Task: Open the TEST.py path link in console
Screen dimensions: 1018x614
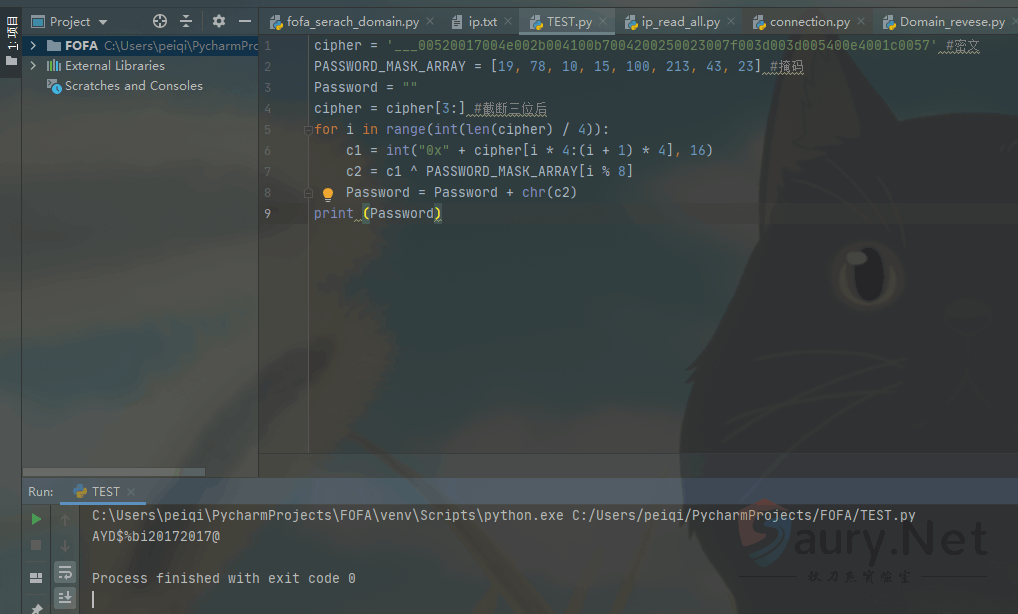Action: (x=743, y=516)
